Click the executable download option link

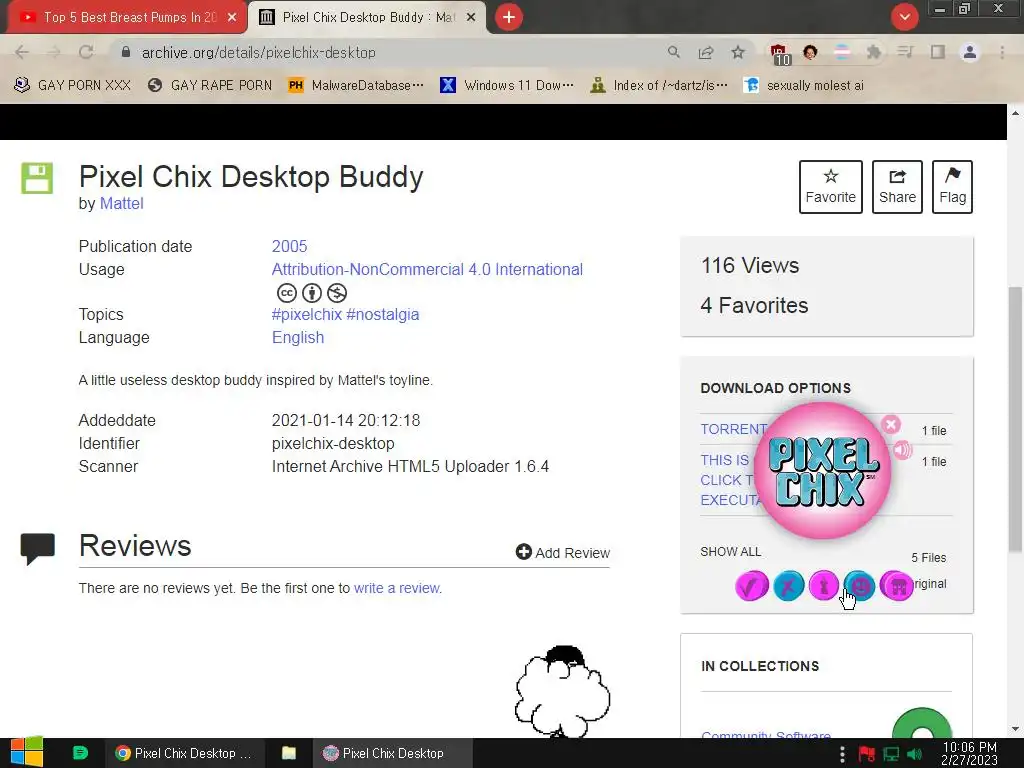[728, 480]
